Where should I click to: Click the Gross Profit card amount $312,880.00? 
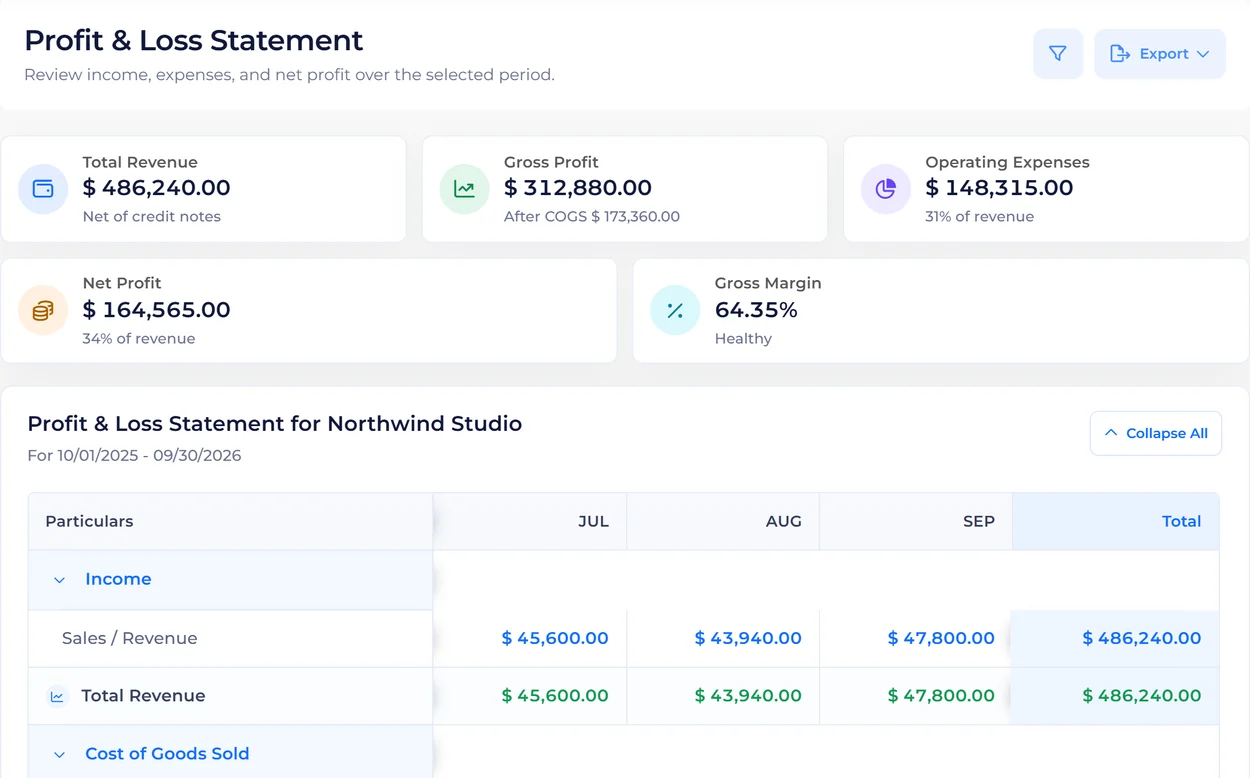(578, 188)
